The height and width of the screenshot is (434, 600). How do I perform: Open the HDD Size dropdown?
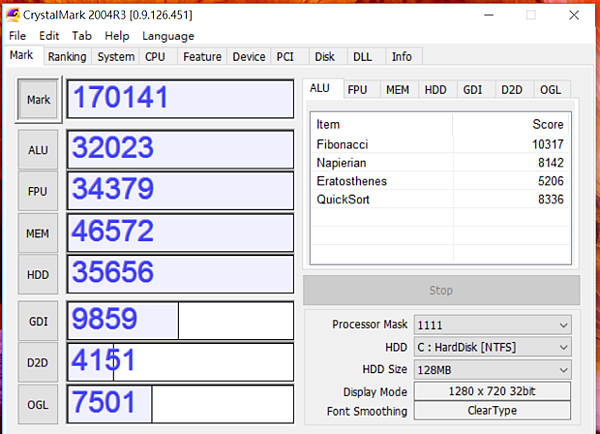coord(492,370)
